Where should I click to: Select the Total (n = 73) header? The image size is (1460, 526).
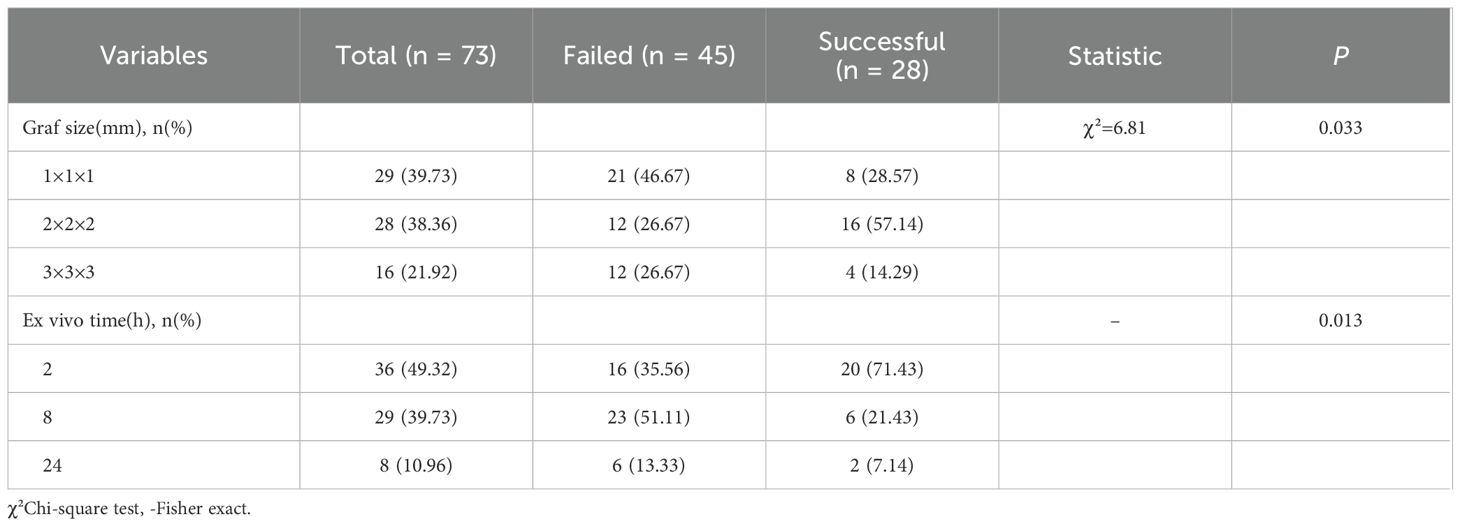(x=415, y=56)
